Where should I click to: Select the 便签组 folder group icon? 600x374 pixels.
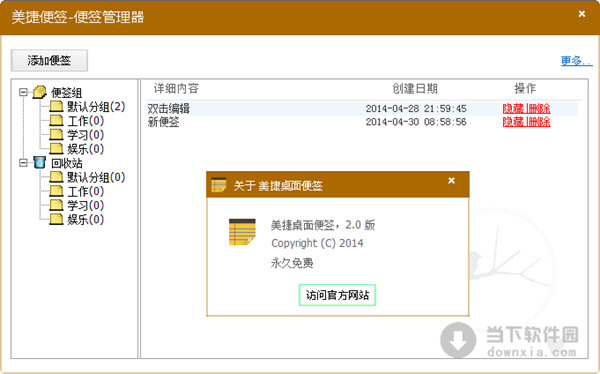39,92
